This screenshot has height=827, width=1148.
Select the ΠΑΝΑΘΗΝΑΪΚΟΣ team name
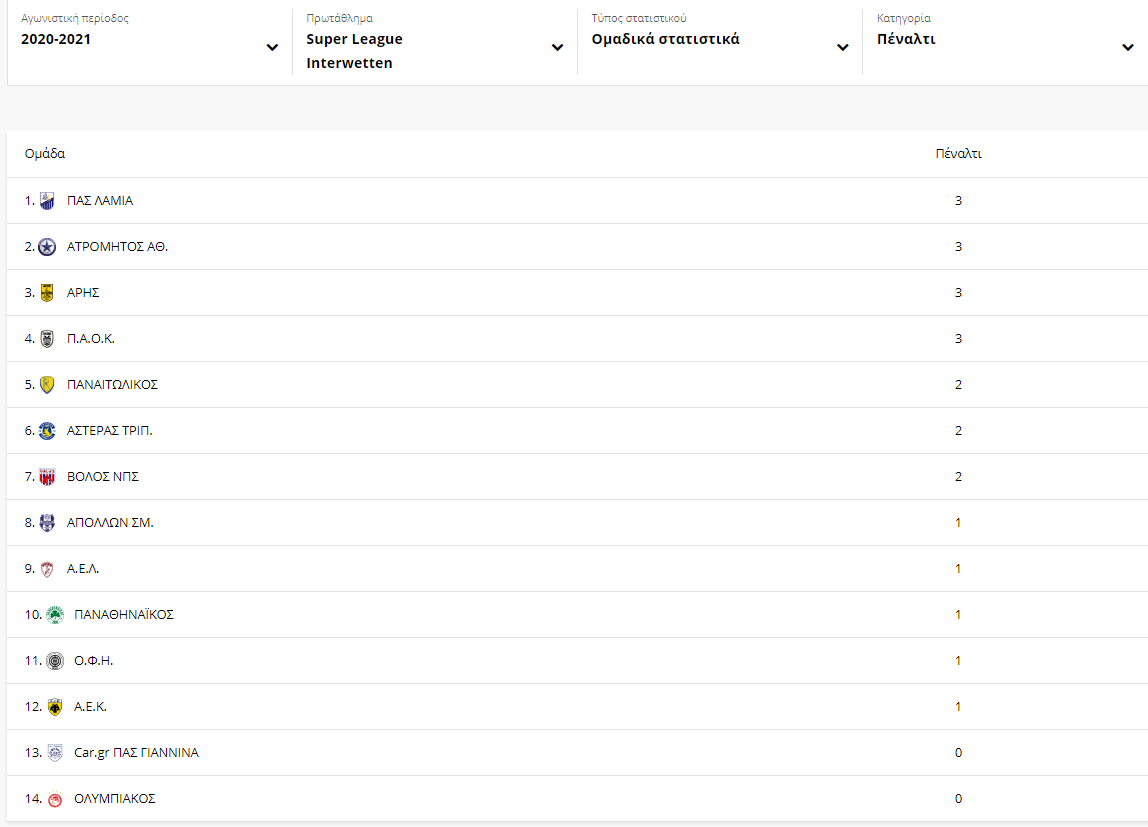coord(124,615)
